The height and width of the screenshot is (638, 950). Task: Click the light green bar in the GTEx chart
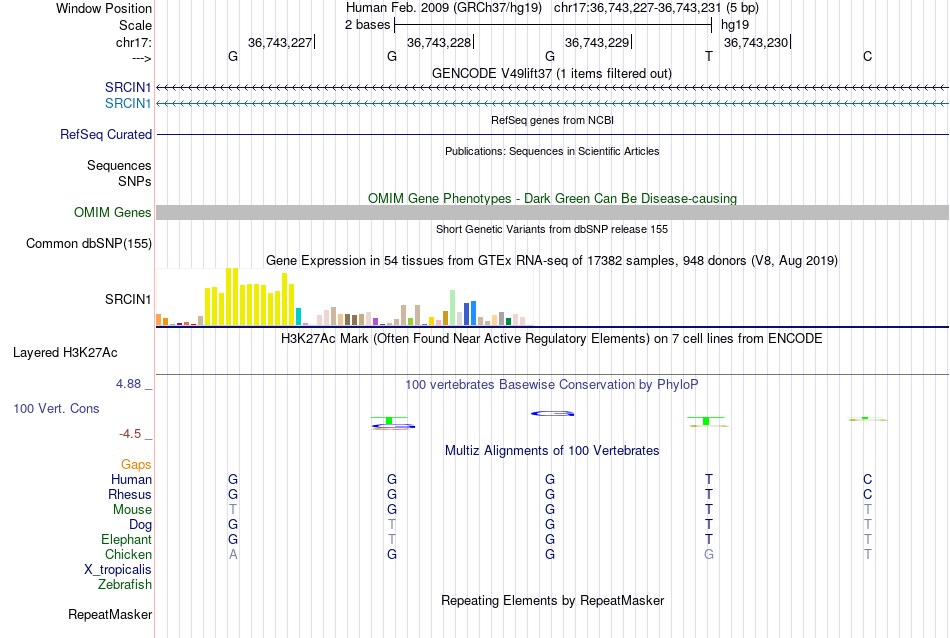point(453,308)
